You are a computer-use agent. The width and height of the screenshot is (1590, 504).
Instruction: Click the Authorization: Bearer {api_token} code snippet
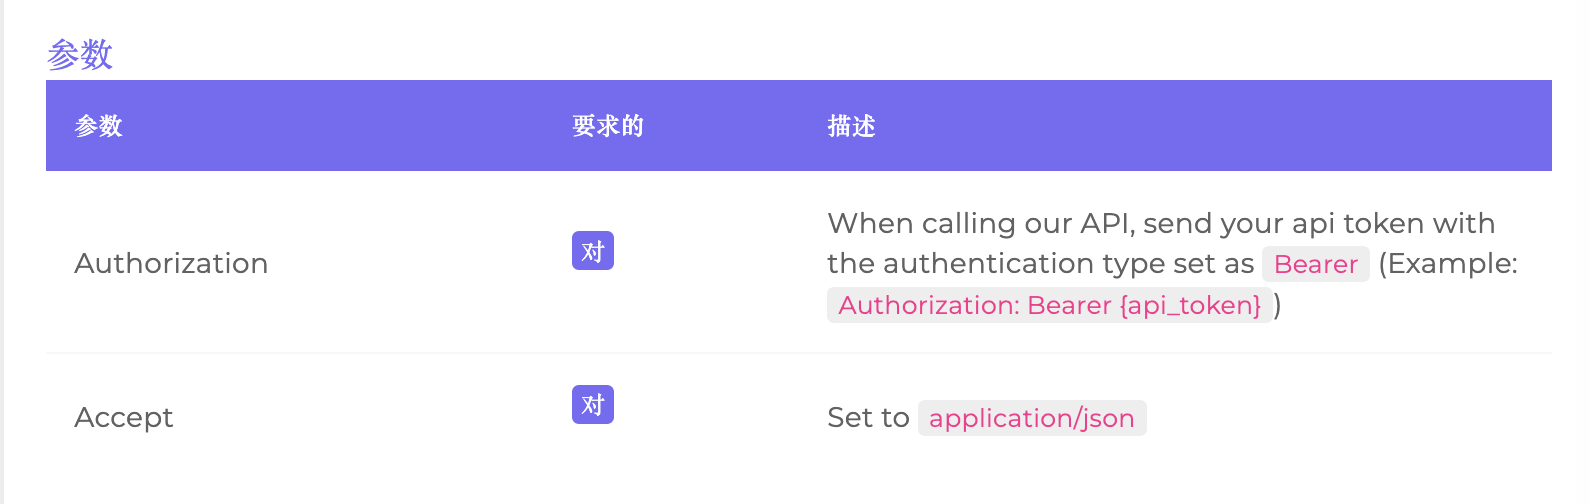click(x=1050, y=305)
